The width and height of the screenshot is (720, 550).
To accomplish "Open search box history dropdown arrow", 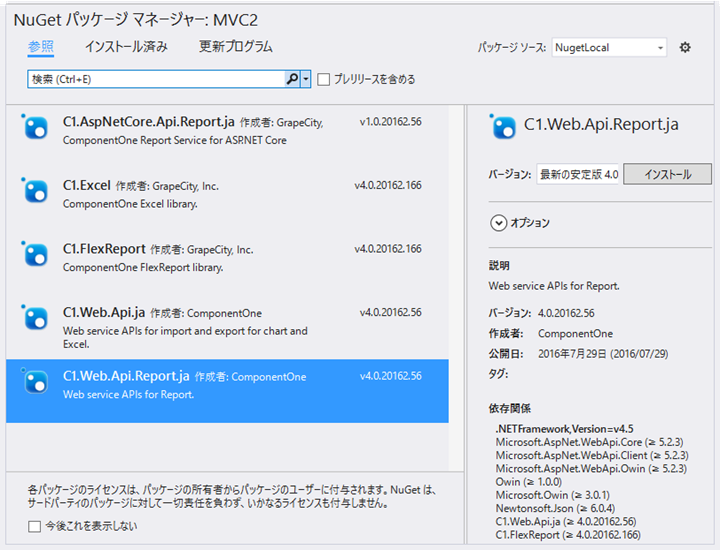I will (x=306, y=79).
